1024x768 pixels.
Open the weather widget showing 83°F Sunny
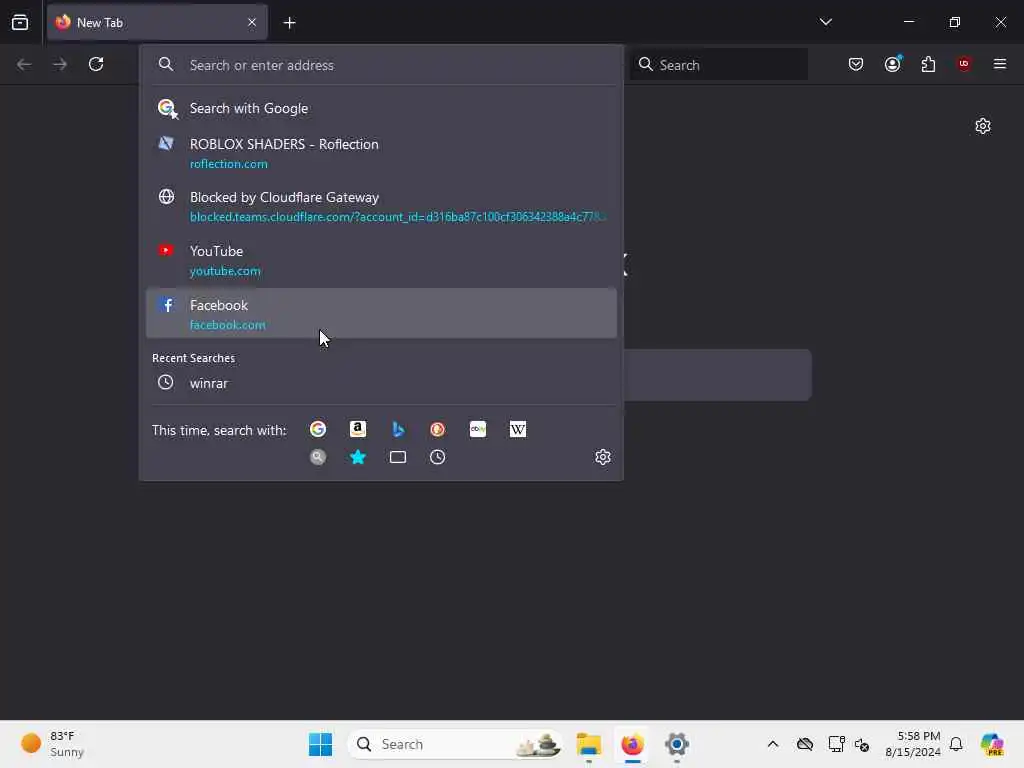pos(53,744)
